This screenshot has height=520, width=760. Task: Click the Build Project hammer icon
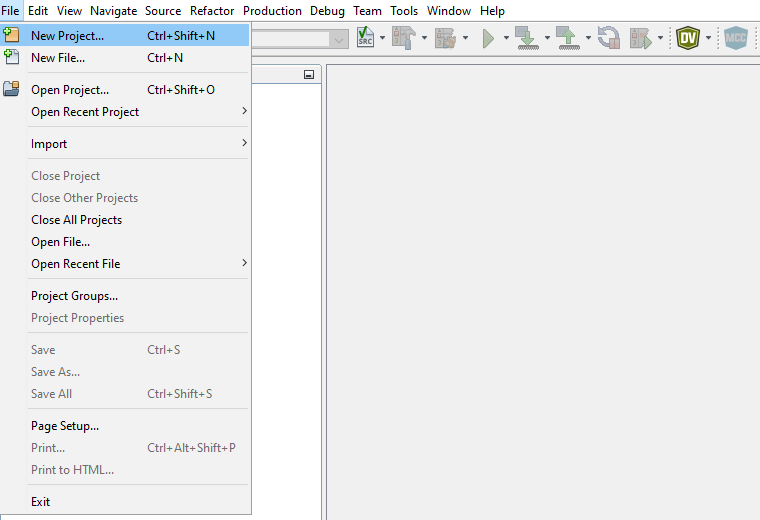pos(403,38)
